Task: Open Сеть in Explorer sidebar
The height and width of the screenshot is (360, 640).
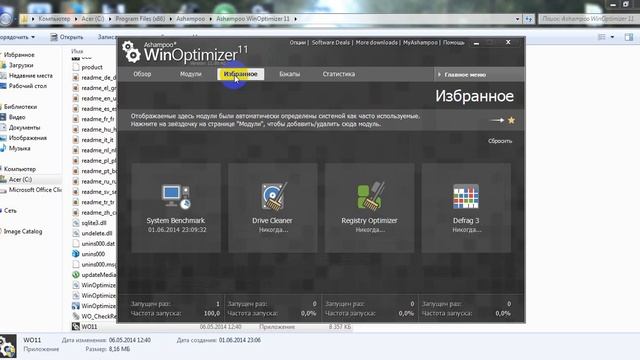Action: [10, 211]
